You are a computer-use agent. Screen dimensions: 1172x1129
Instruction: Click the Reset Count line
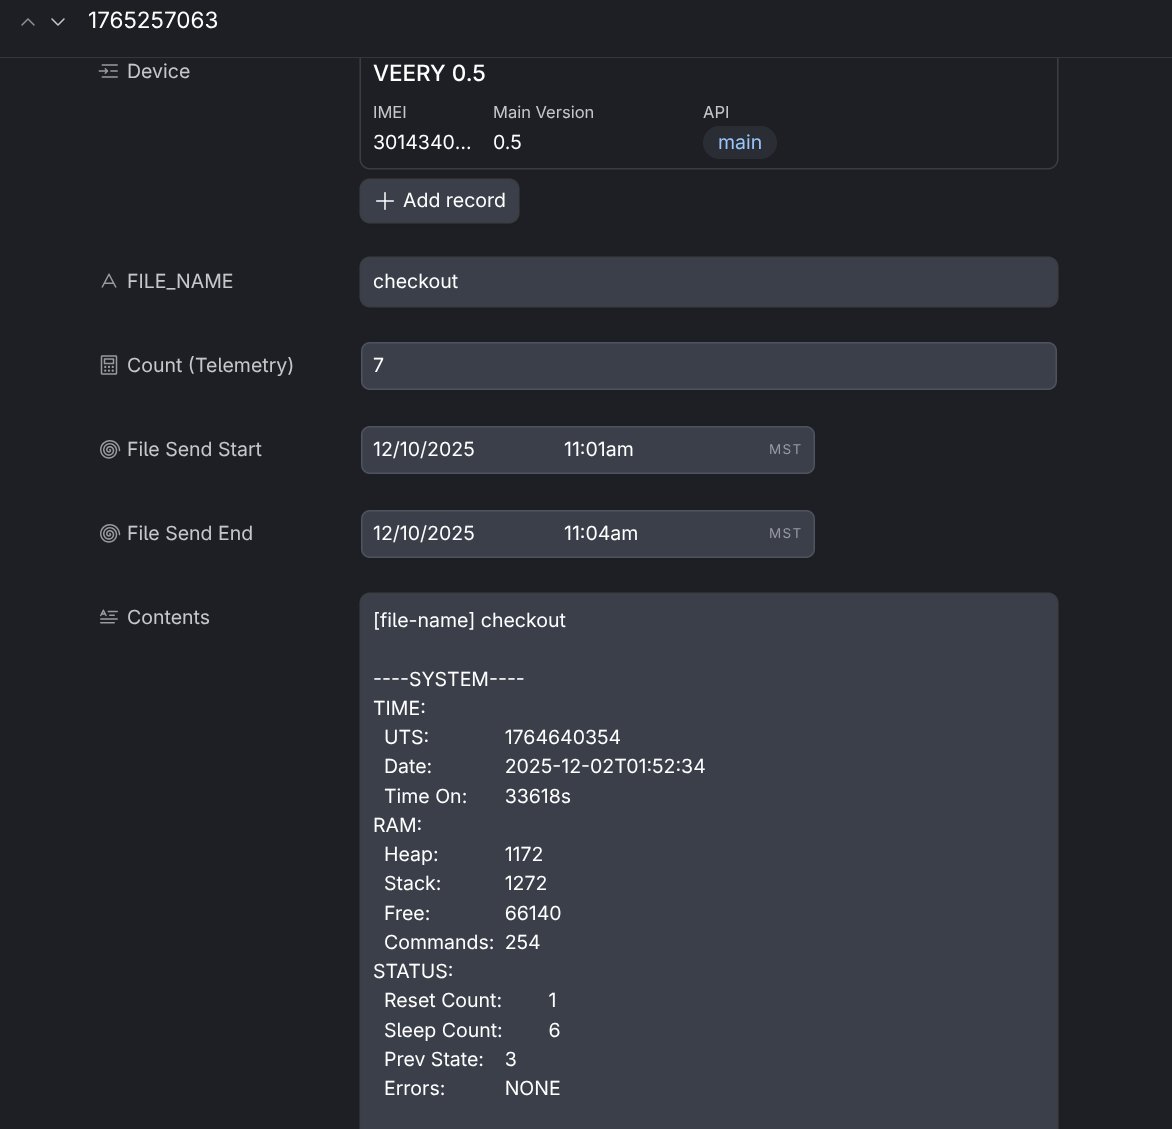point(471,1000)
